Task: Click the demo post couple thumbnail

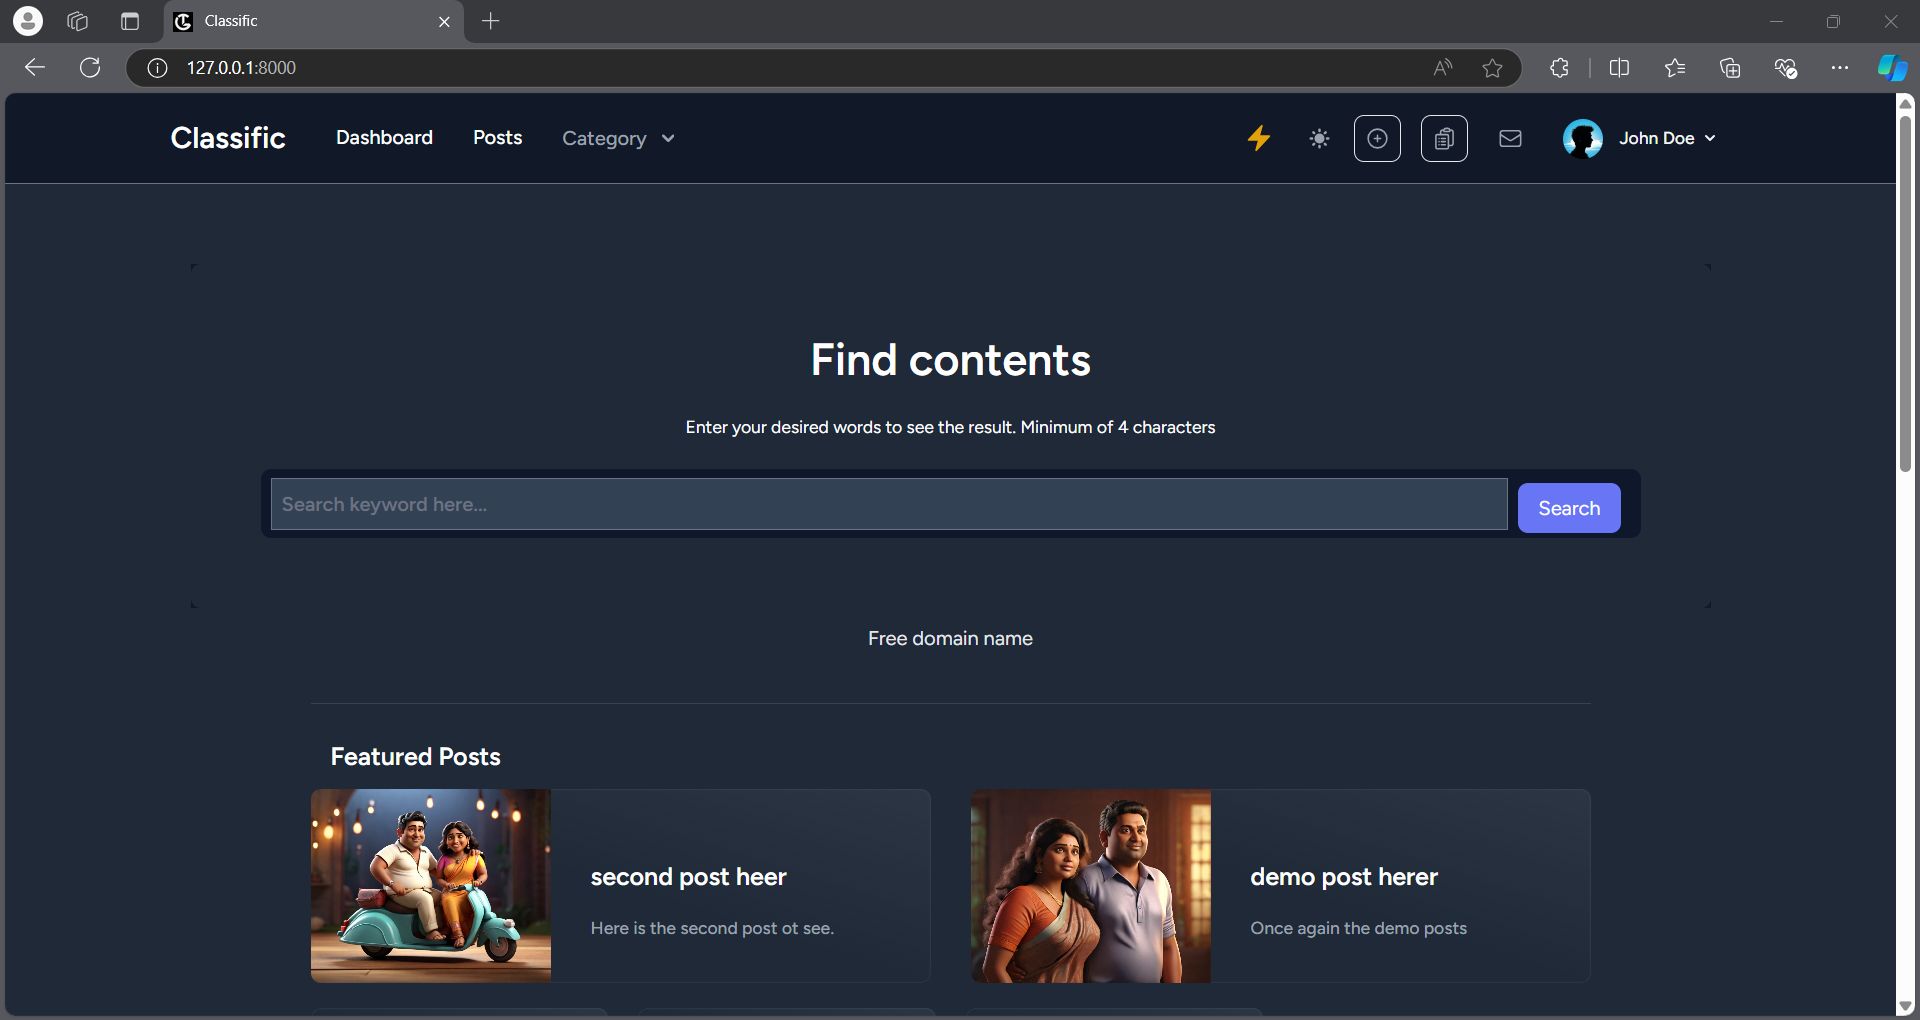Action: (x=1091, y=886)
